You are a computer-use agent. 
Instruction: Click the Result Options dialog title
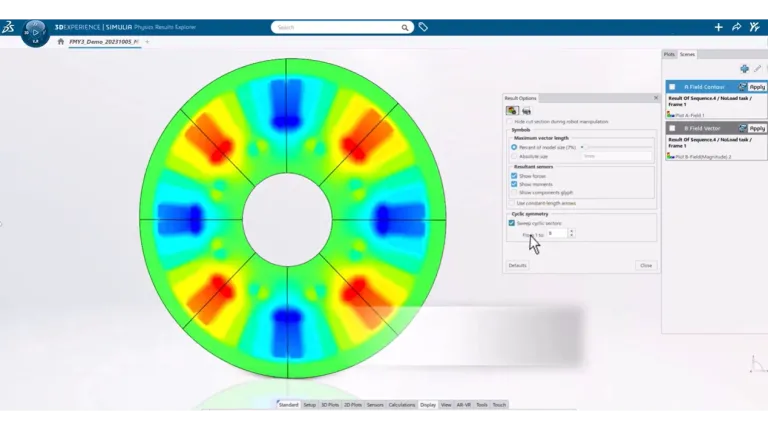pos(521,98)
